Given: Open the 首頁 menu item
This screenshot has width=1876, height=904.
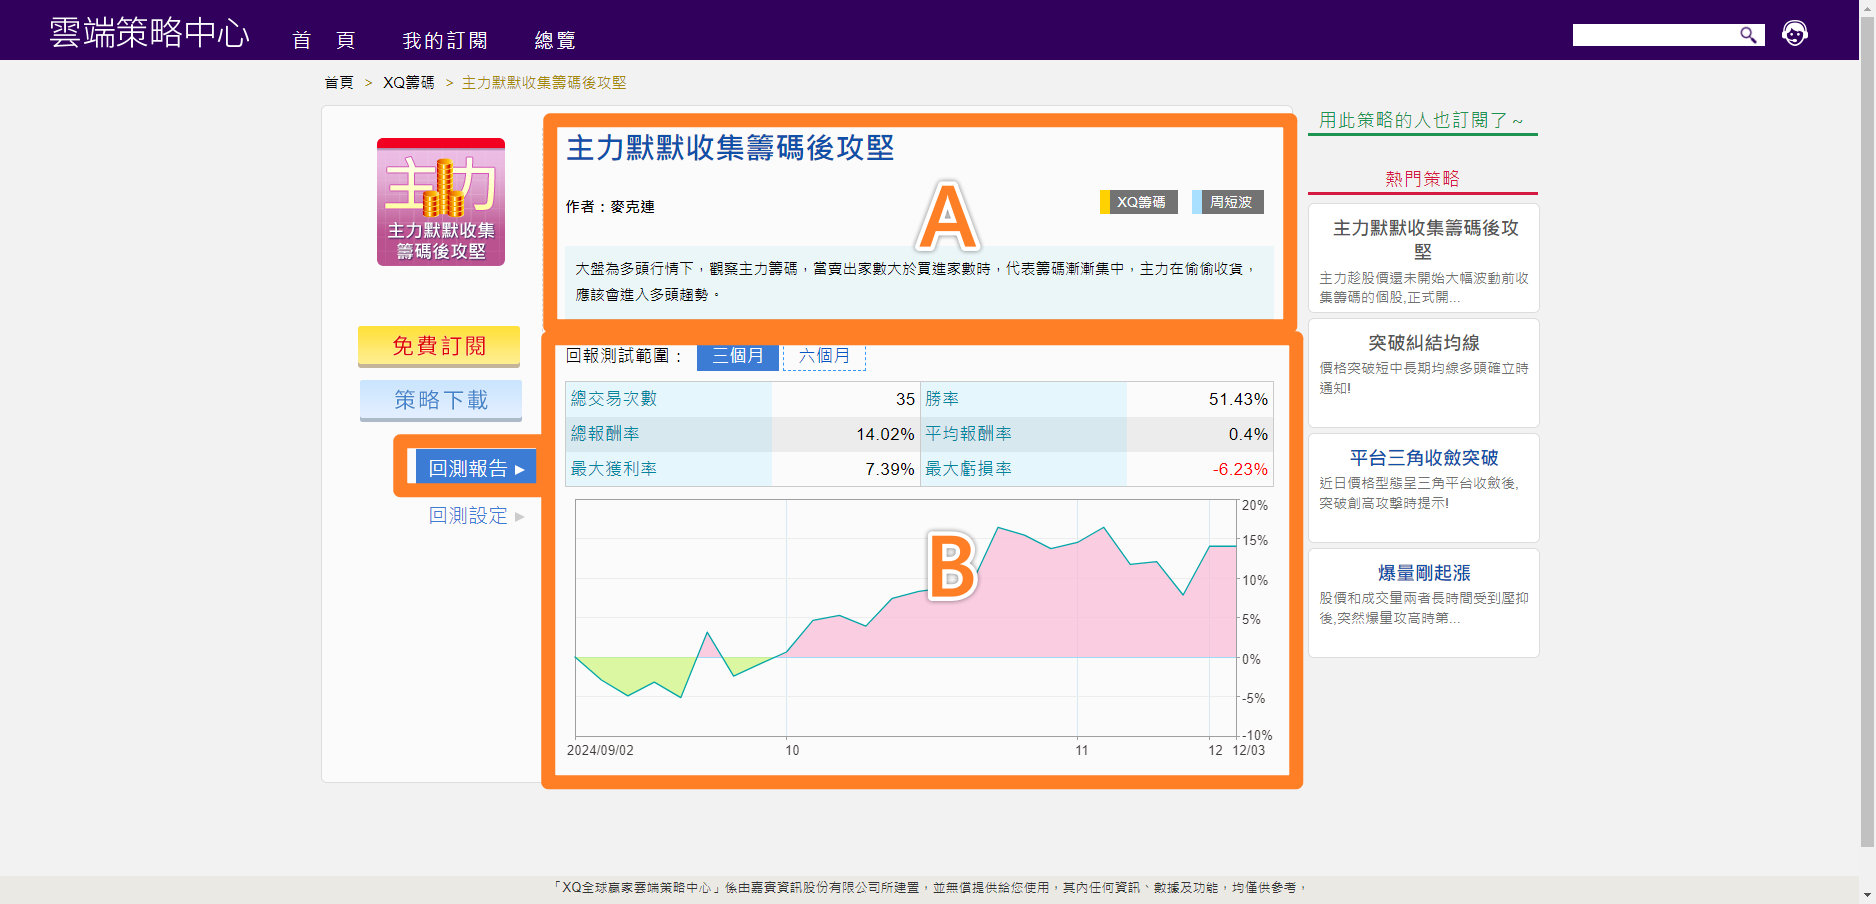Looking at the screenshot, I should tap(323, 40).
